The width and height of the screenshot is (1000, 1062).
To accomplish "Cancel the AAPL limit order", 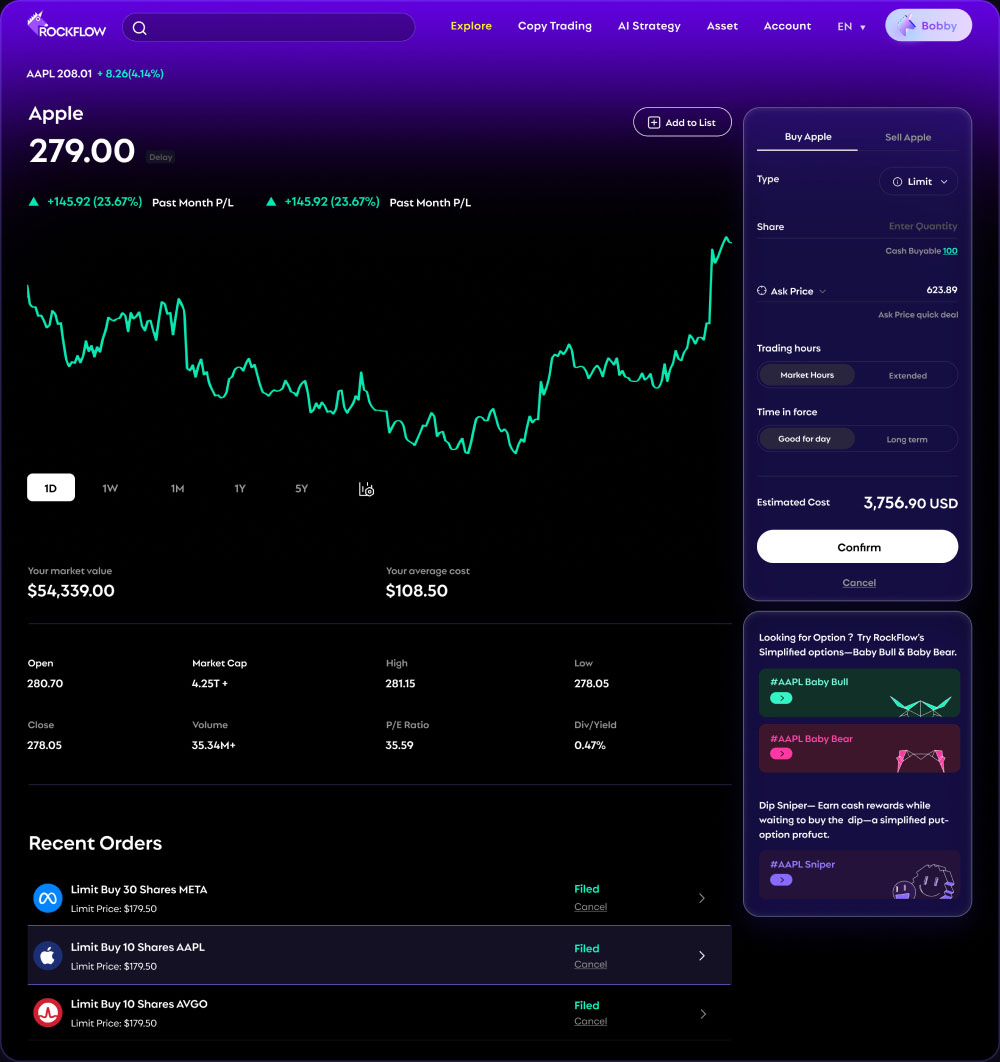I will pyautogui.click(x=590, y=964).
